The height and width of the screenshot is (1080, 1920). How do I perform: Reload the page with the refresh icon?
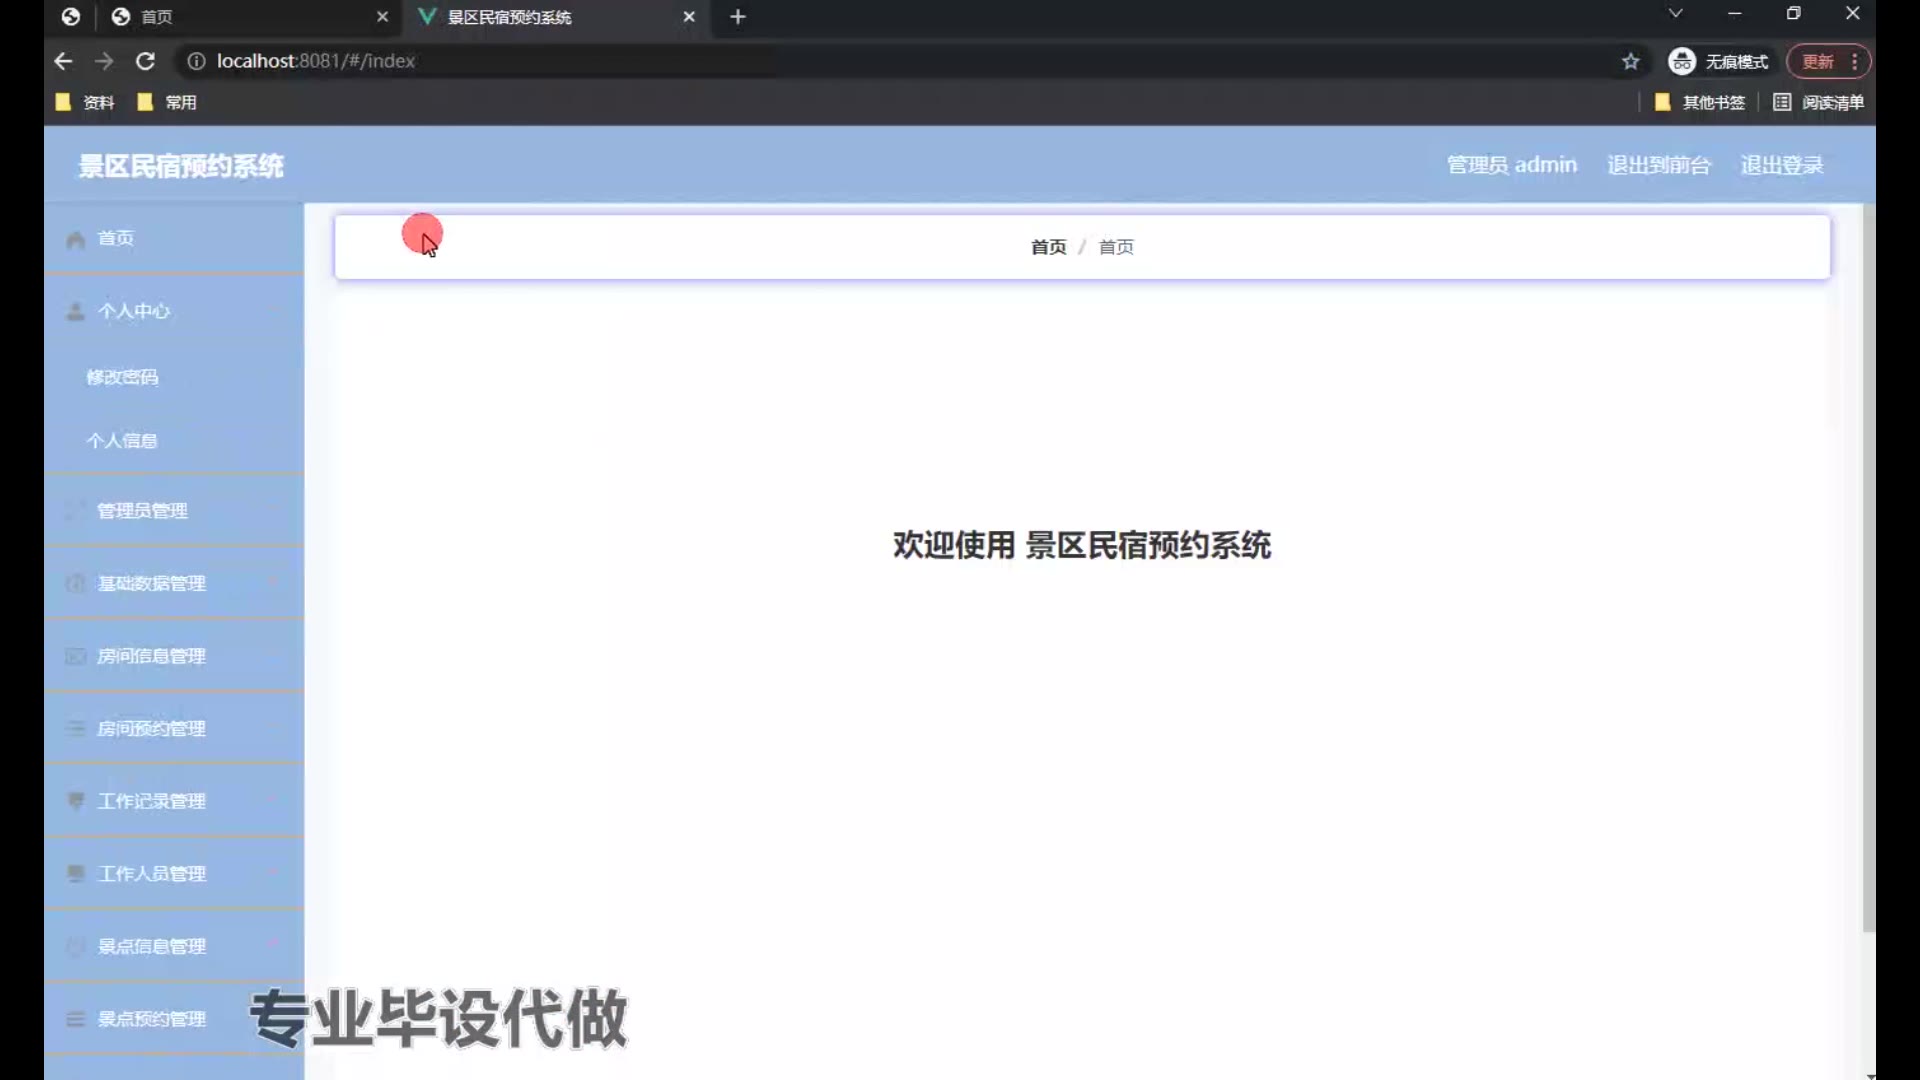tap(145, 62)
